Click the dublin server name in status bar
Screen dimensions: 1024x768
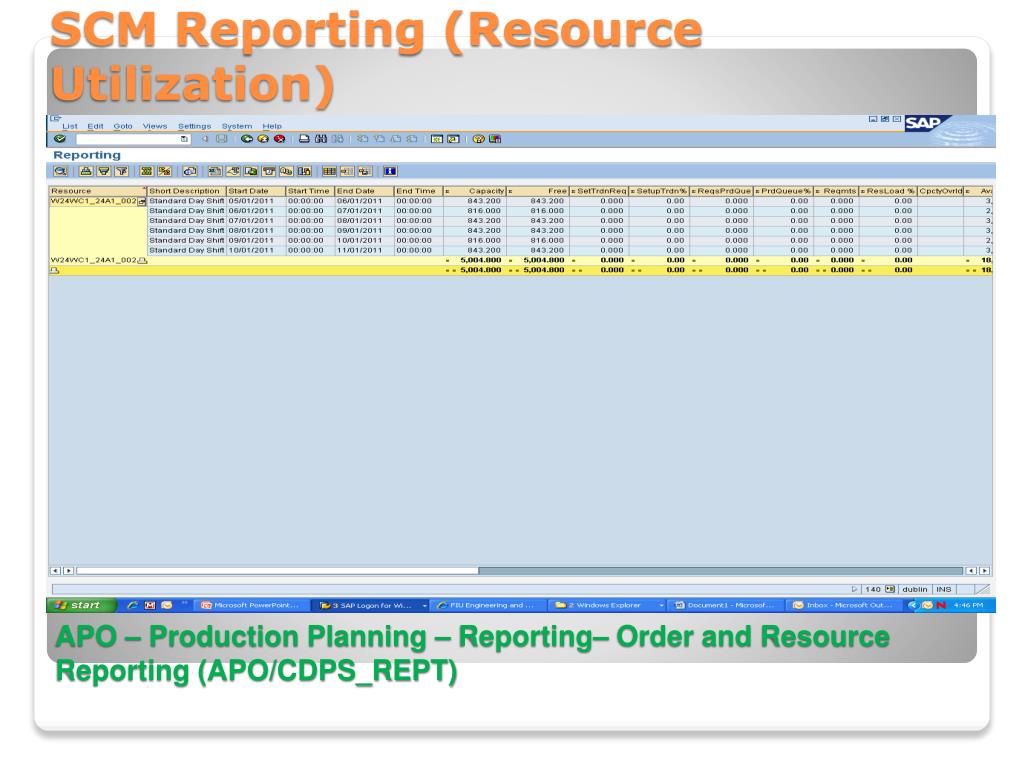point(915,589)
